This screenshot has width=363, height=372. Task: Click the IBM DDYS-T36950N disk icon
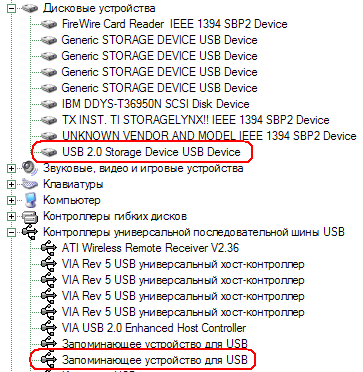pos(49,104)
